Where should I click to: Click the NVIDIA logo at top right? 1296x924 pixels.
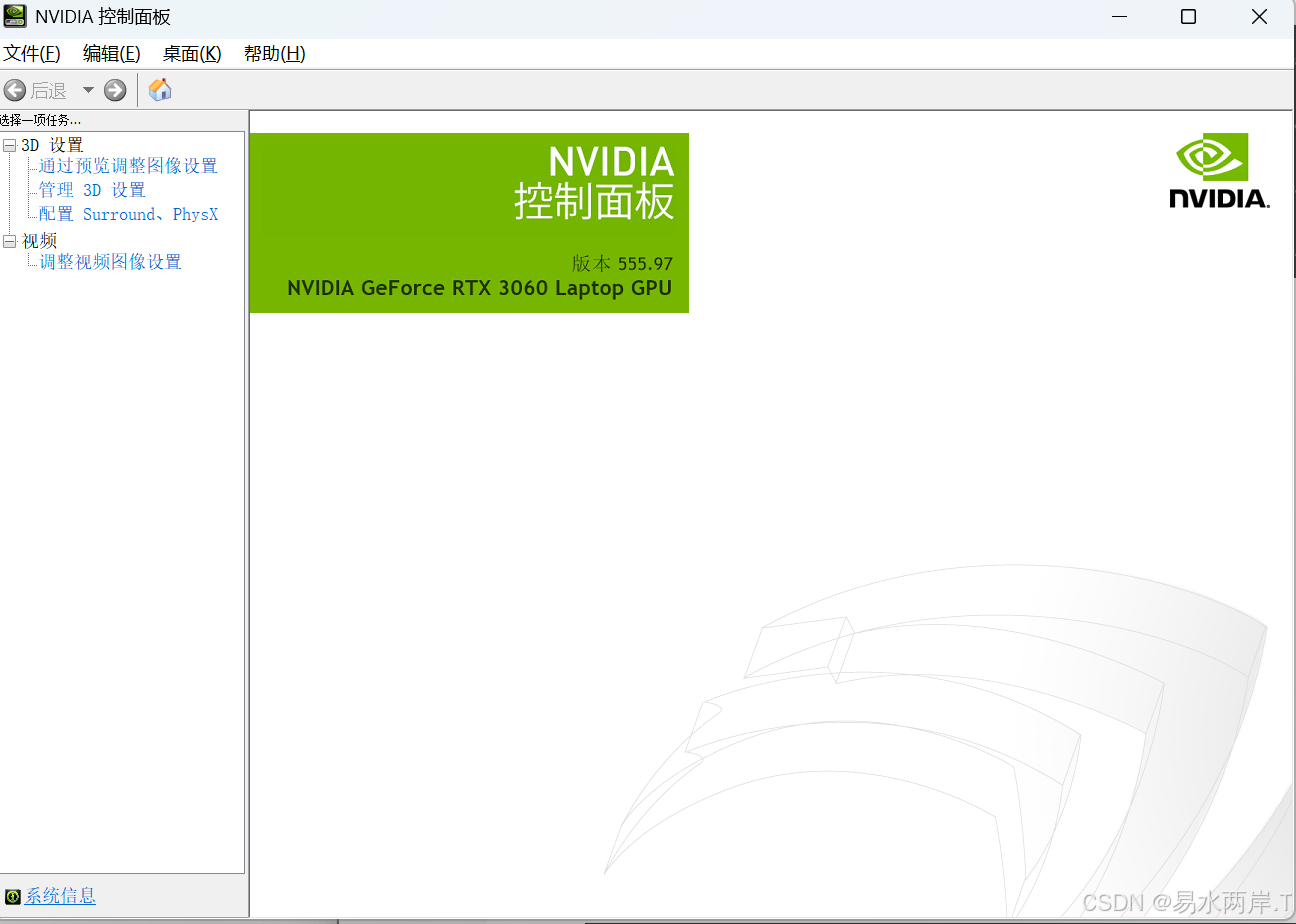pyautogui.click(x=1219, y=171)
